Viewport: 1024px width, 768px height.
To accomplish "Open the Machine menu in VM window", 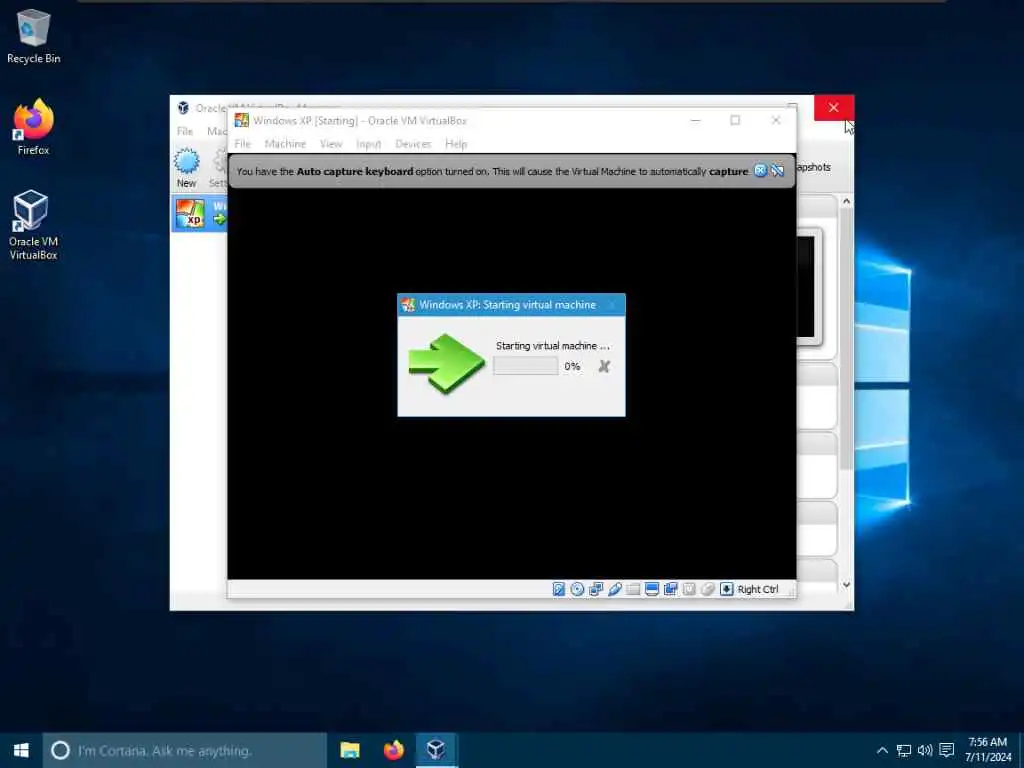I will (x=285, y=144).
